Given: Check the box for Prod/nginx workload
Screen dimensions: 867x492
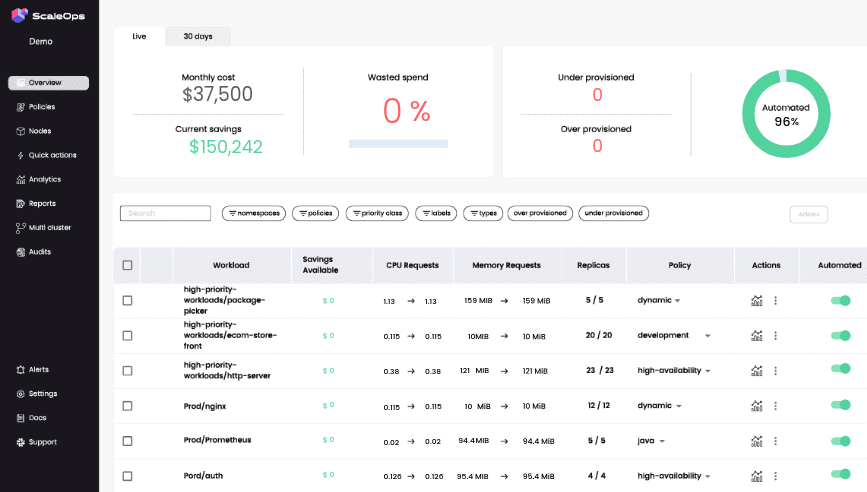Looking at the screenshot, I should point(127,406).
